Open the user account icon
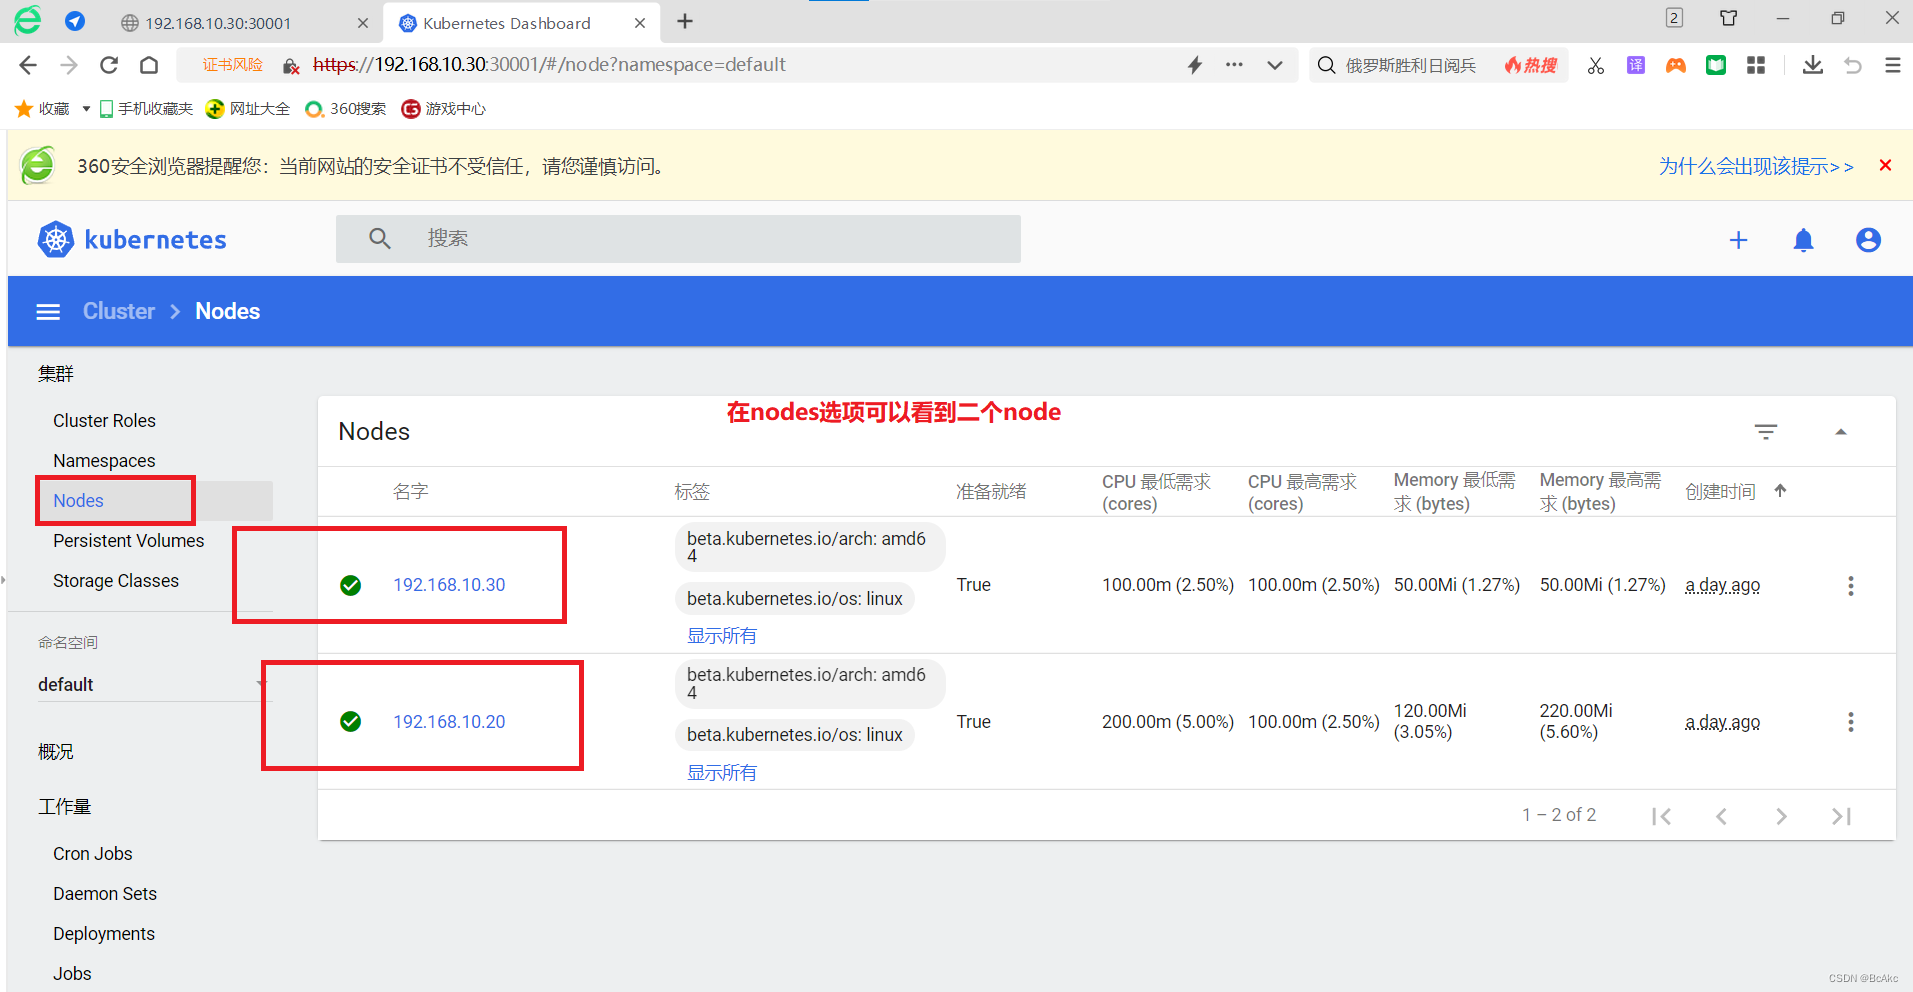This screenshot has height=992, width=1913. pyautogui.click(x=1868, y=240)
